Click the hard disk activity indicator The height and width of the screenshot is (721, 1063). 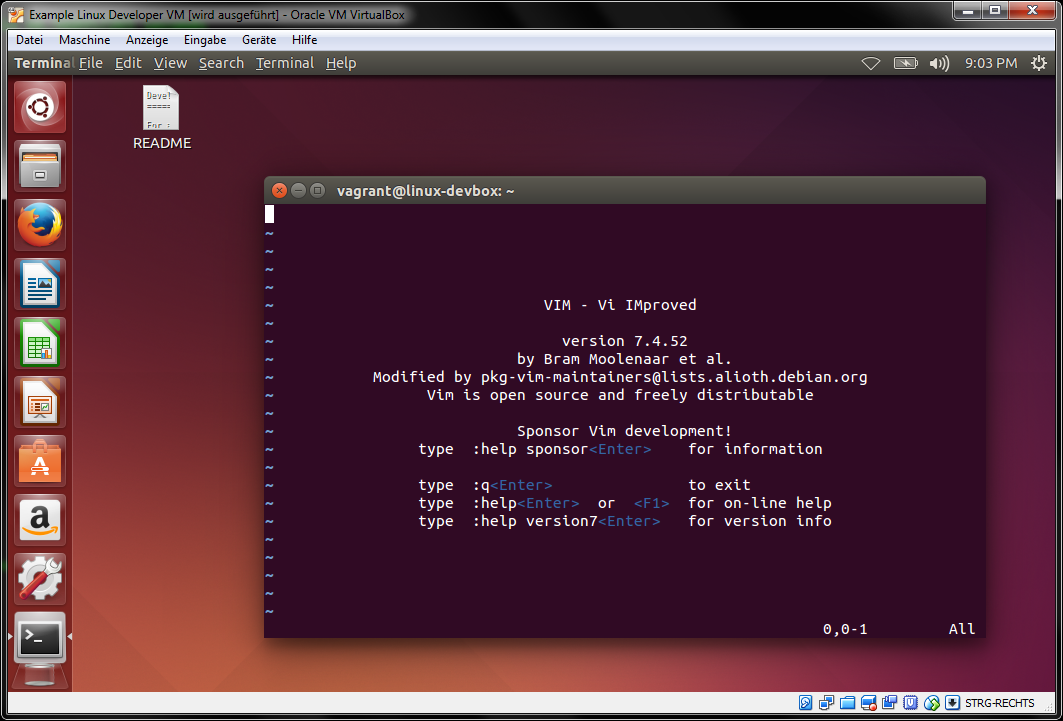[805, 703]
